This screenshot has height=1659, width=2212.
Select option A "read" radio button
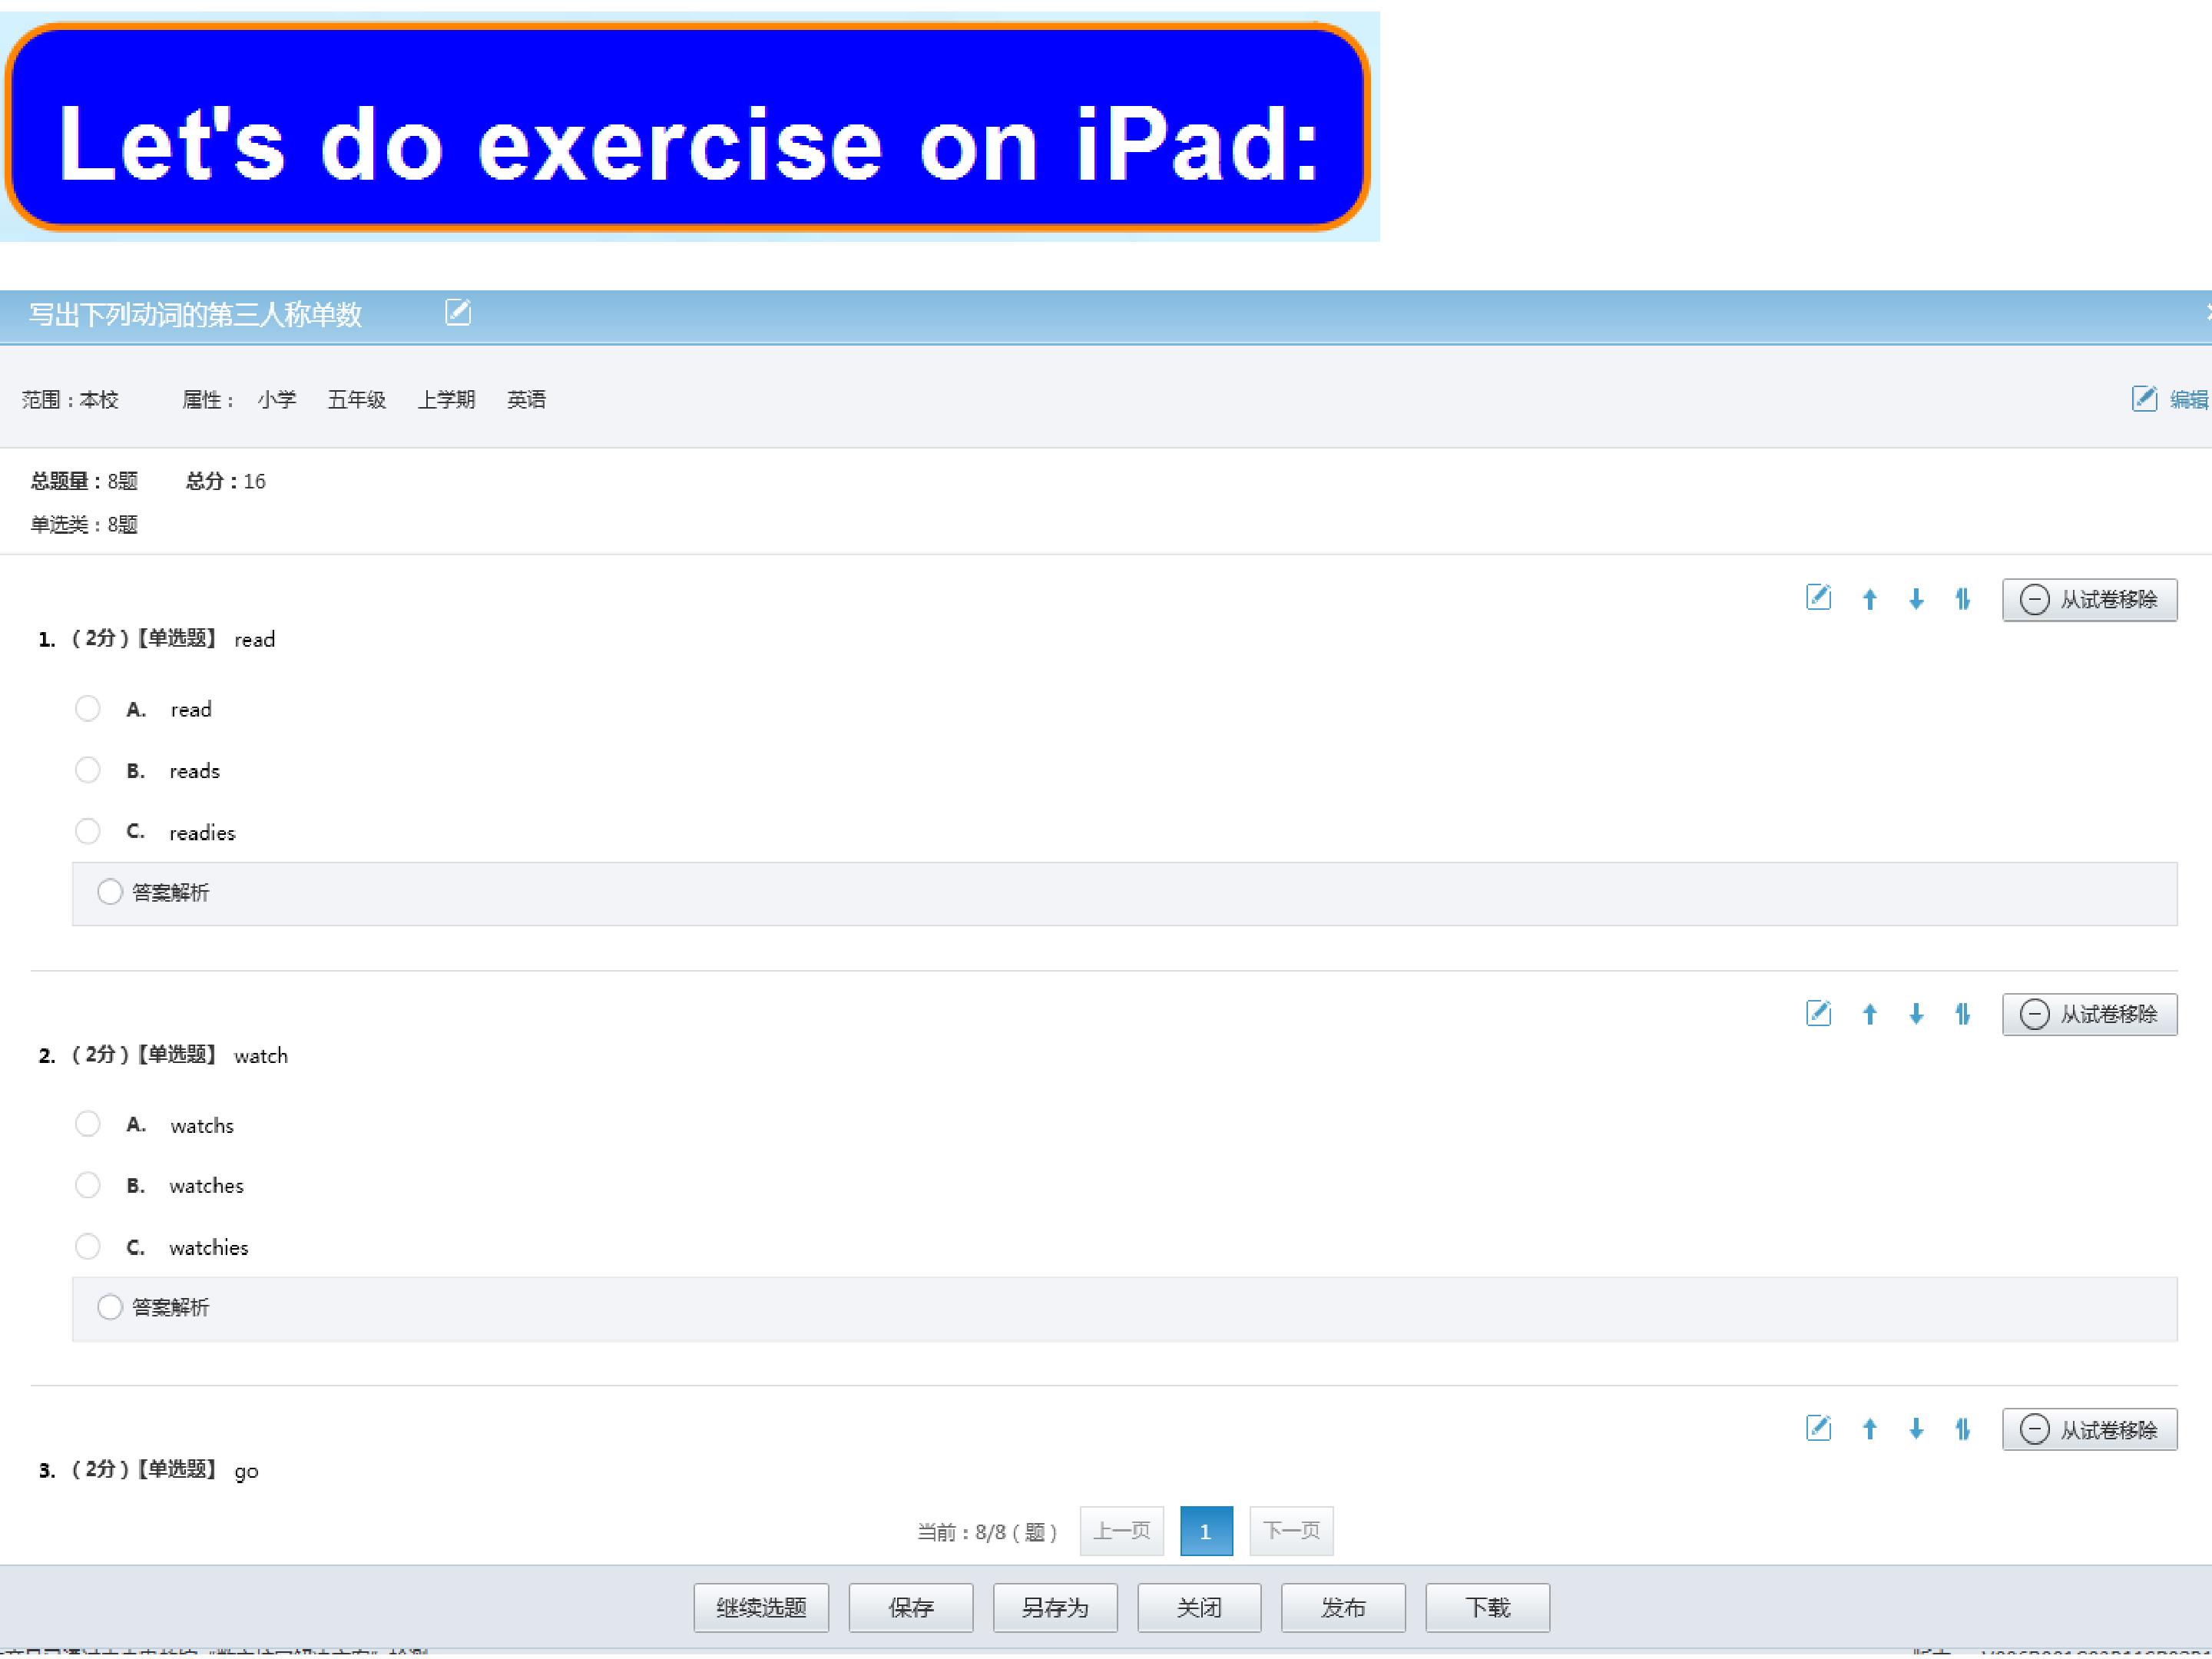pos(88,708)
